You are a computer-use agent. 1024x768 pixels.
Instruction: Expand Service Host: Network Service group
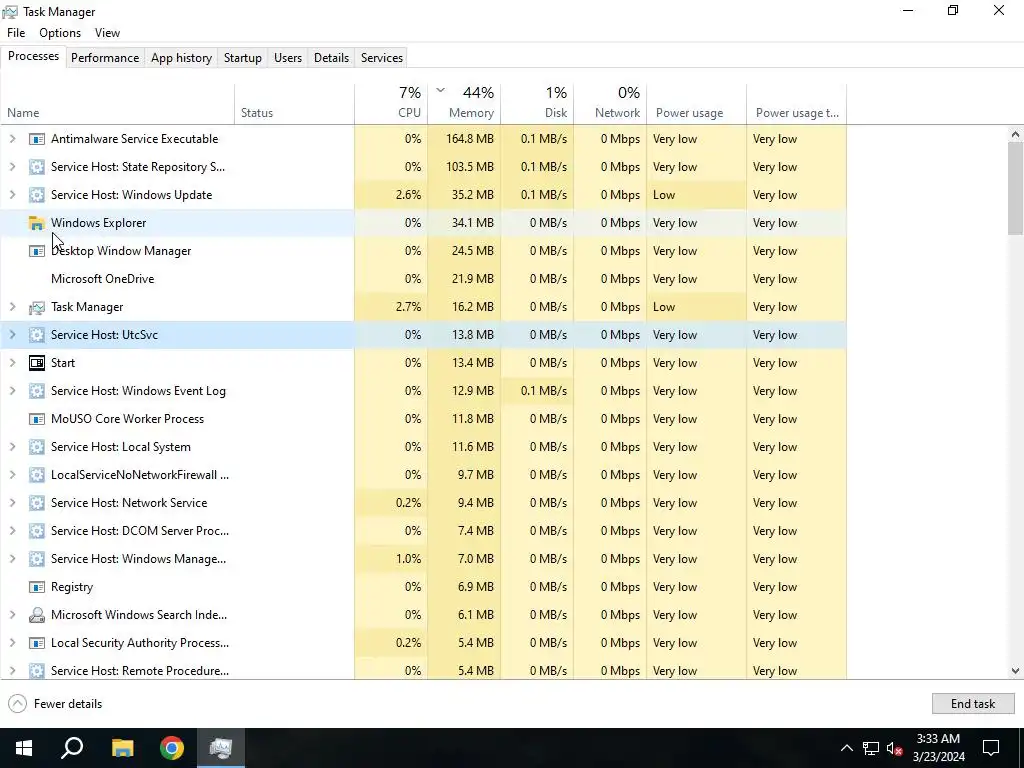pos(12,503)
